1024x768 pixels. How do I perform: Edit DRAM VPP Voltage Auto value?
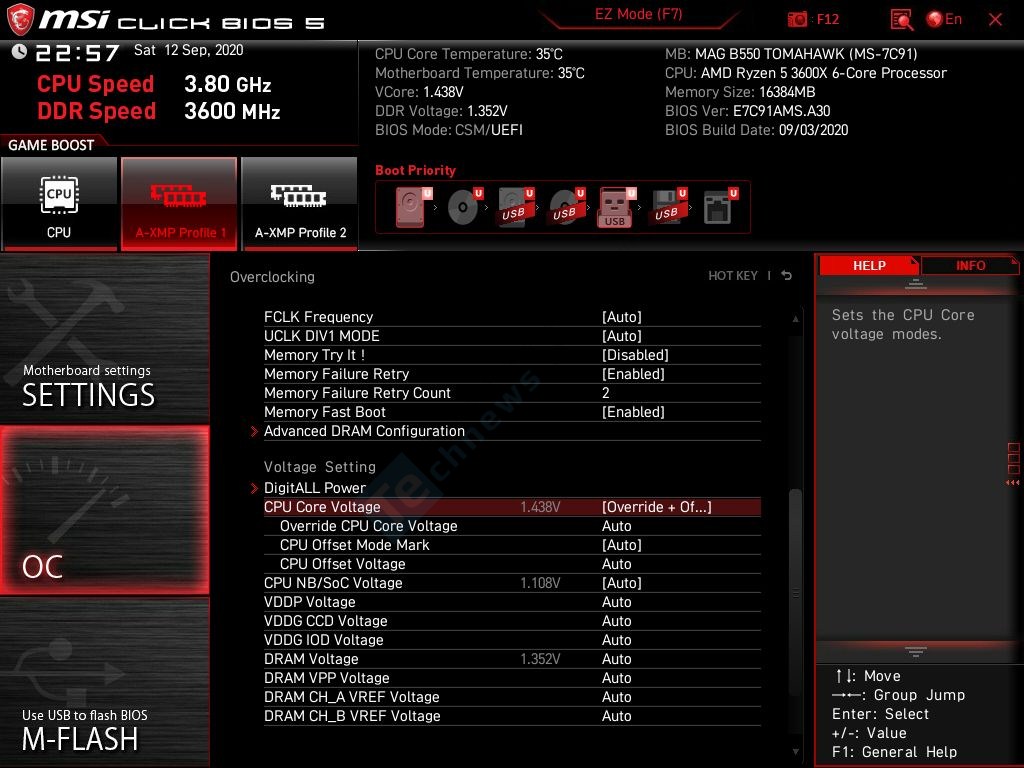tap(616, 678)
